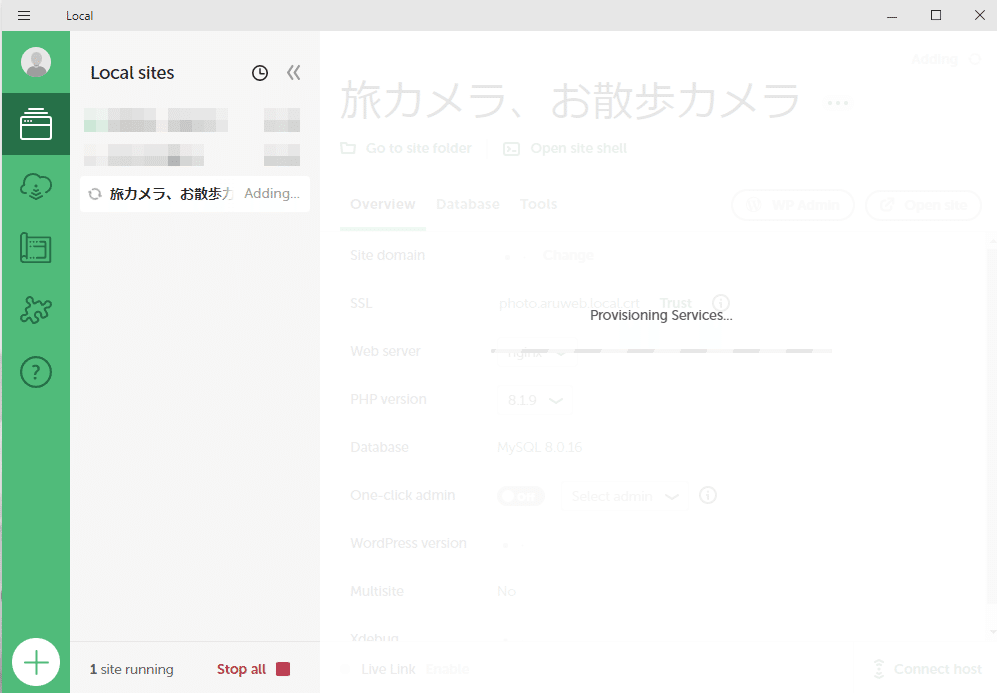The width and height of the screenshot is (997, 693).
Task: Click the WordPress version label
Action: (408, 544)
